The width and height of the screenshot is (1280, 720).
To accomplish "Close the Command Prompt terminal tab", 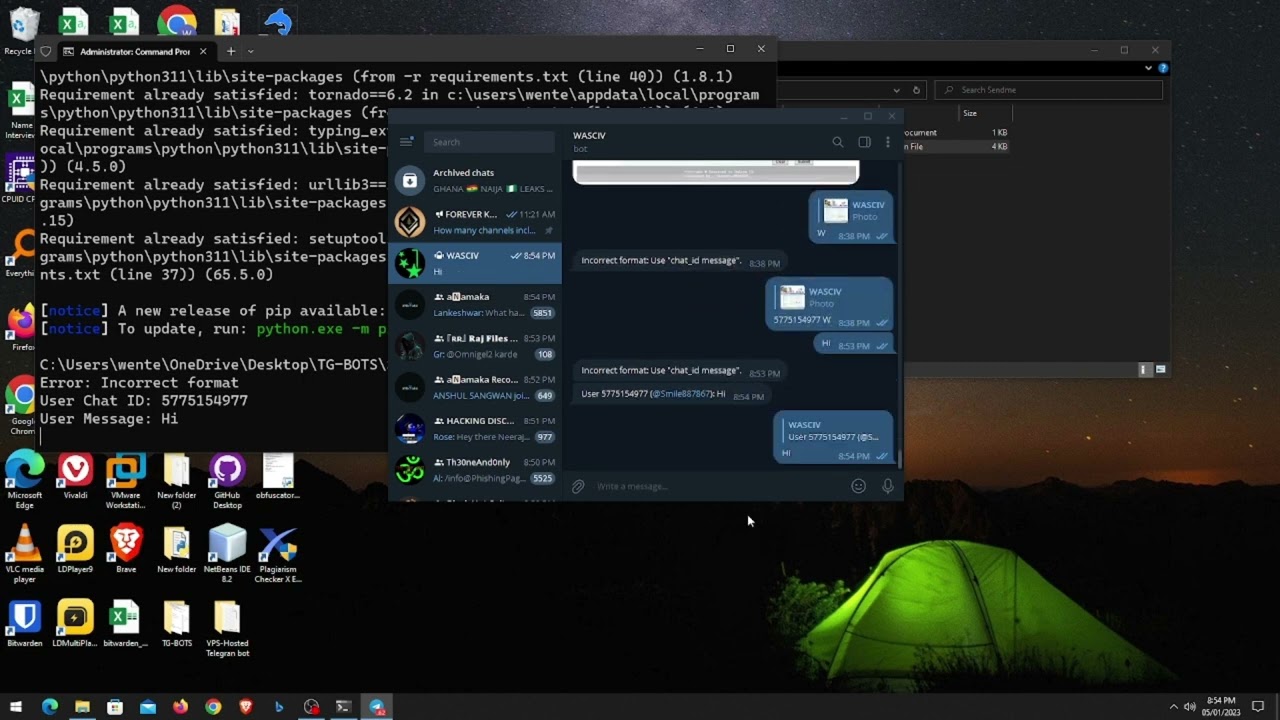I will click(x=203, y=51).
